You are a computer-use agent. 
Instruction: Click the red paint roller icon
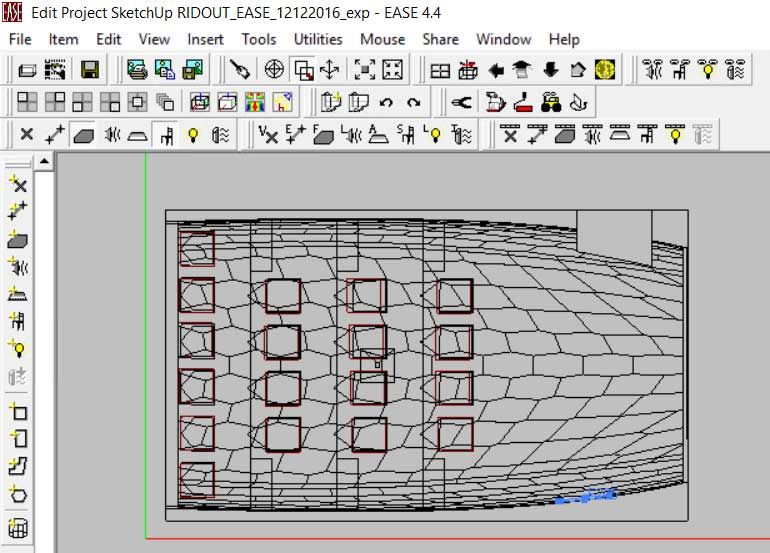[x=523, y=103]
